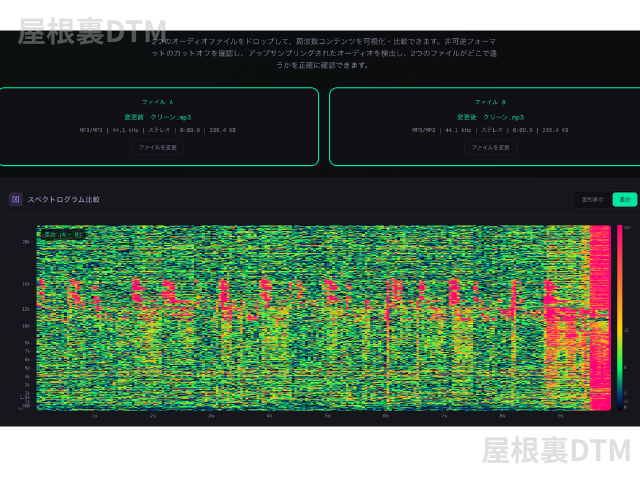The image size is (640, 480).
Task: Click the ファイル A heading label
Action: [x=158, y=102]
